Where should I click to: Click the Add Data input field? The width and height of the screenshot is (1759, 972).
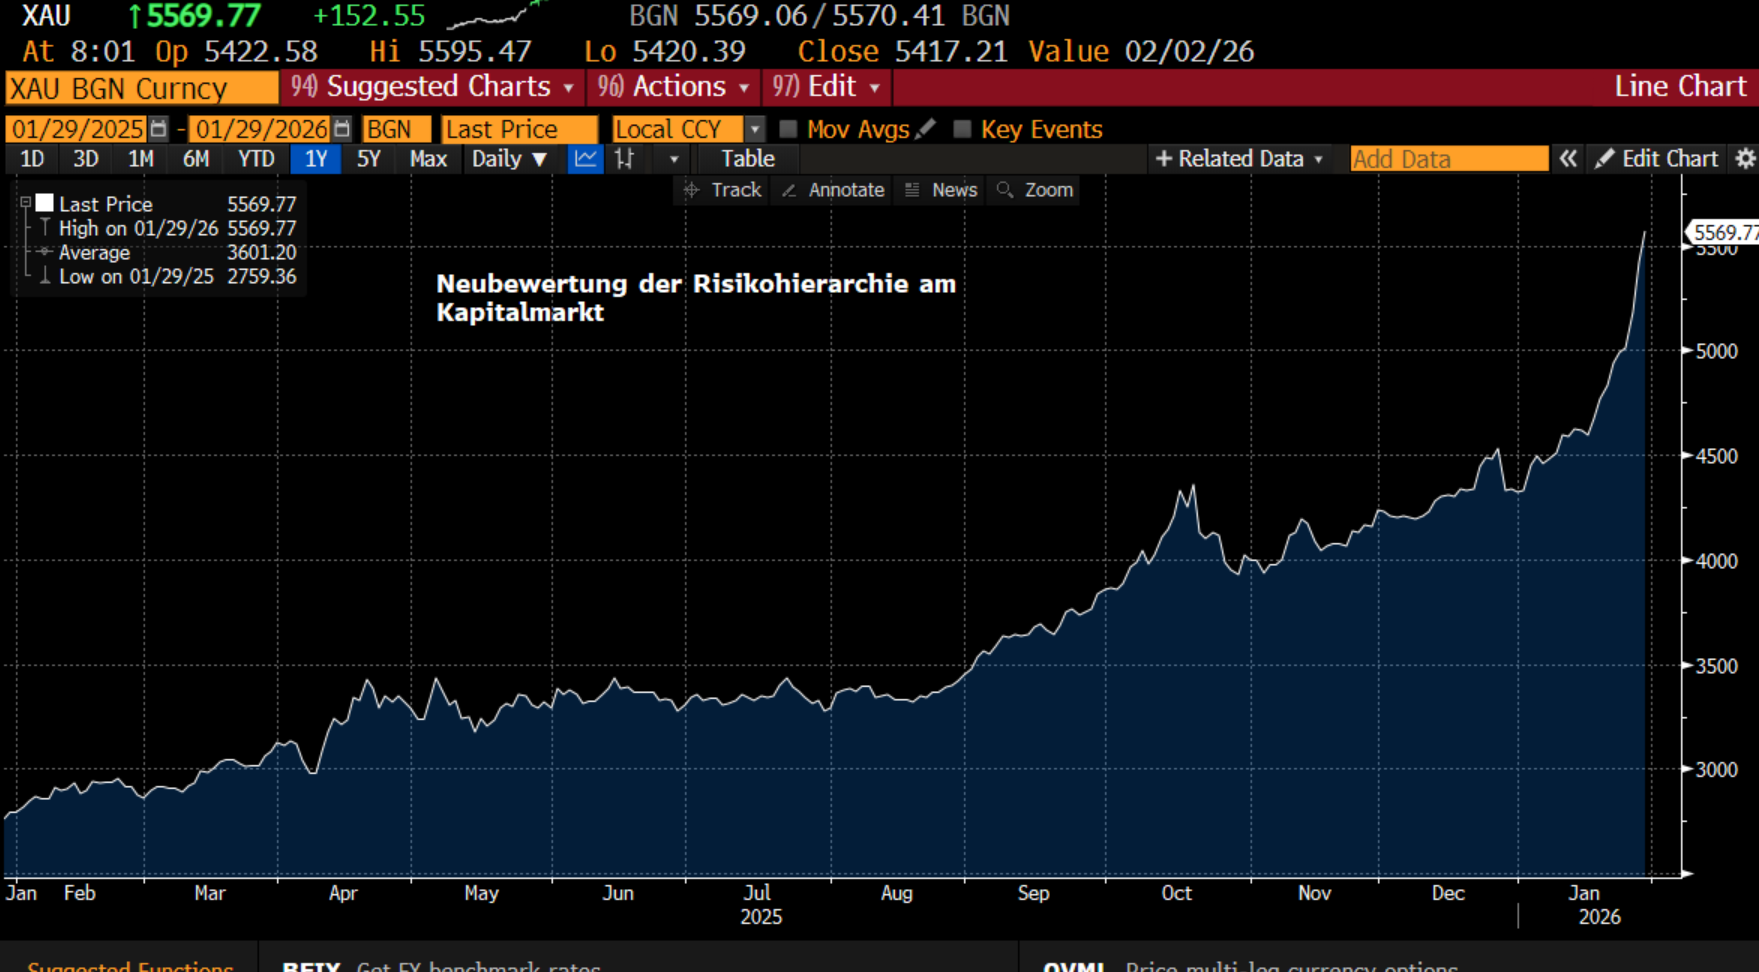[x=1448, y=159]
